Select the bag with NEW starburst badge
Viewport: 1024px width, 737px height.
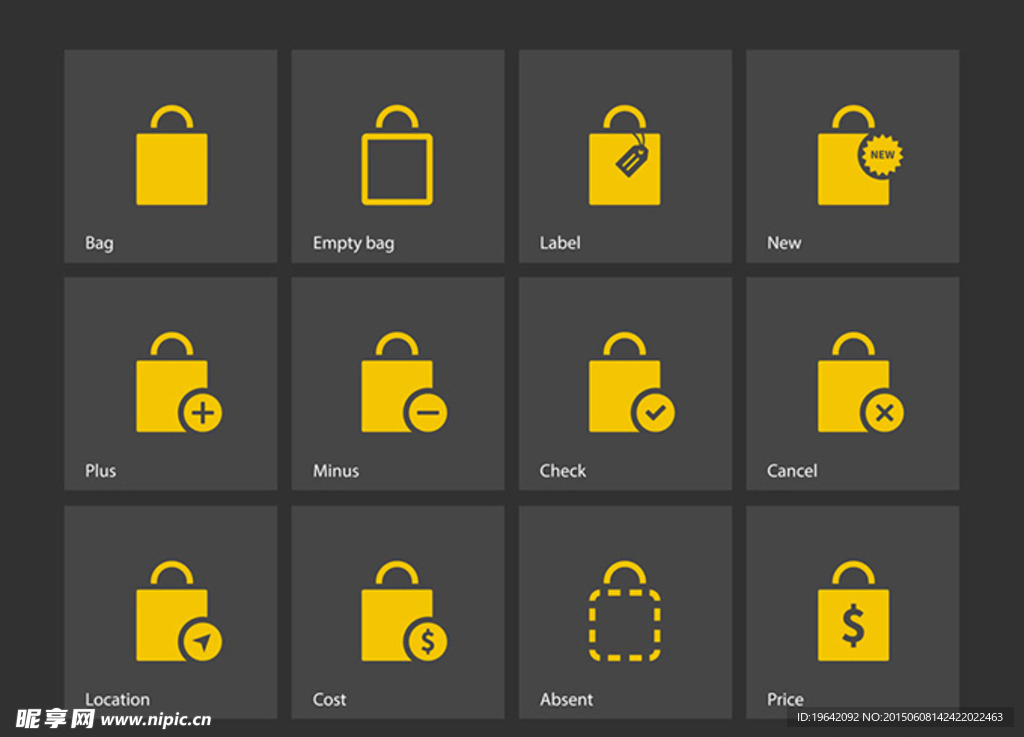860,155
